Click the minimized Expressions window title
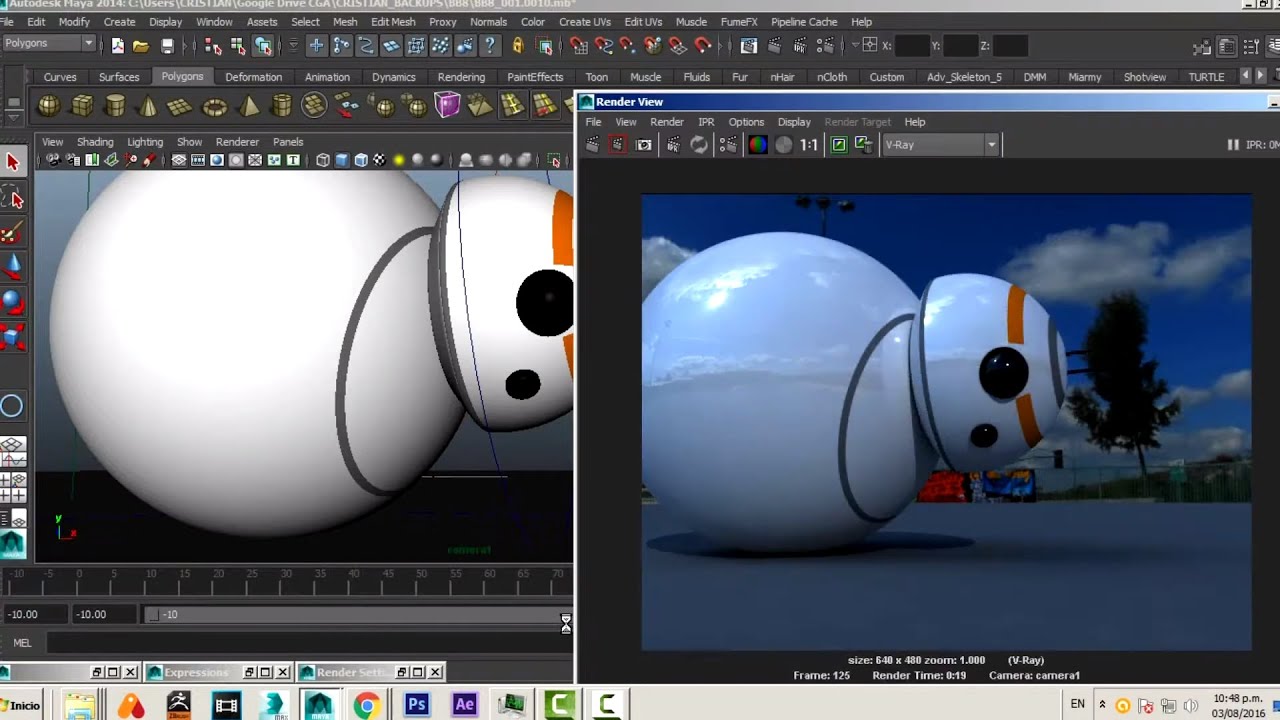 click(x=196, y=672)
